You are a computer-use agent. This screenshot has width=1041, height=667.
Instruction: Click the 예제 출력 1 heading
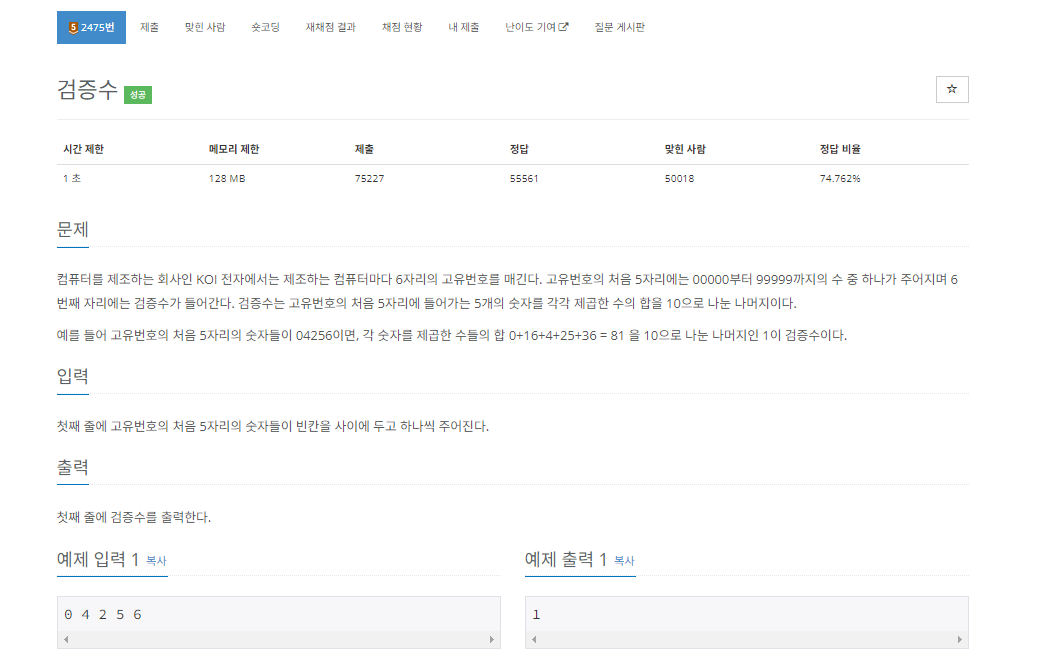click(x=566, y=559)
